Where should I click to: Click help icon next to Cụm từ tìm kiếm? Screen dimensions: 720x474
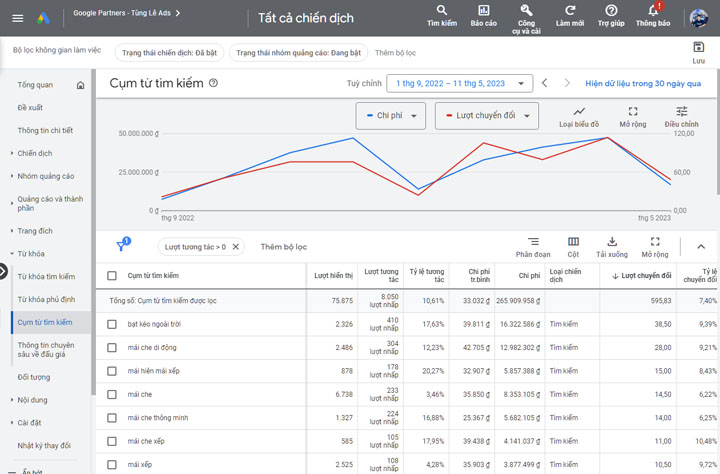tap(214, 83)
